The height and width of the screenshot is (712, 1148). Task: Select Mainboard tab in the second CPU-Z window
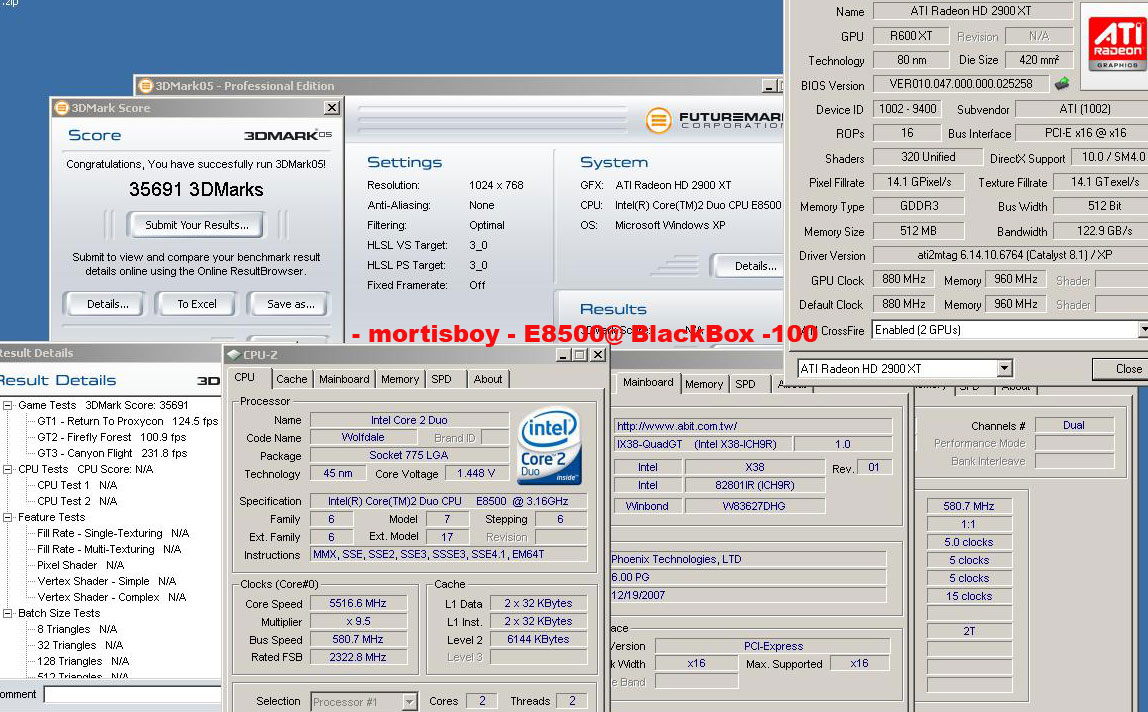point(648,382)
